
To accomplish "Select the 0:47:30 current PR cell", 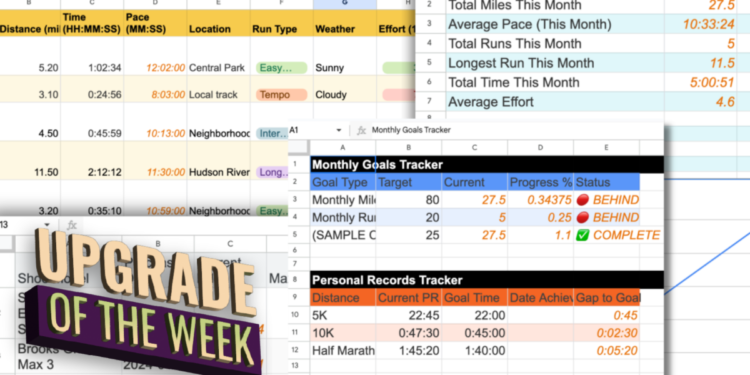I will tap(408, 333).
